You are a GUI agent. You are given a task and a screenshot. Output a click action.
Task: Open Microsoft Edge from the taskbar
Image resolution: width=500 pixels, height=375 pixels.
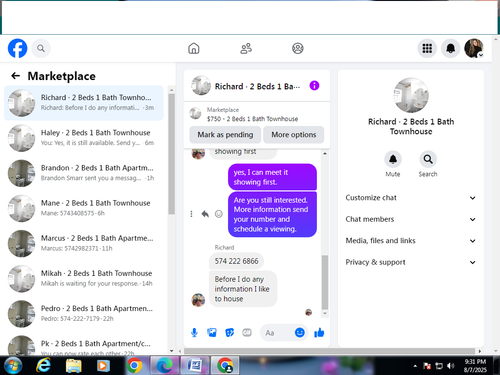click(x=164, y=366)
